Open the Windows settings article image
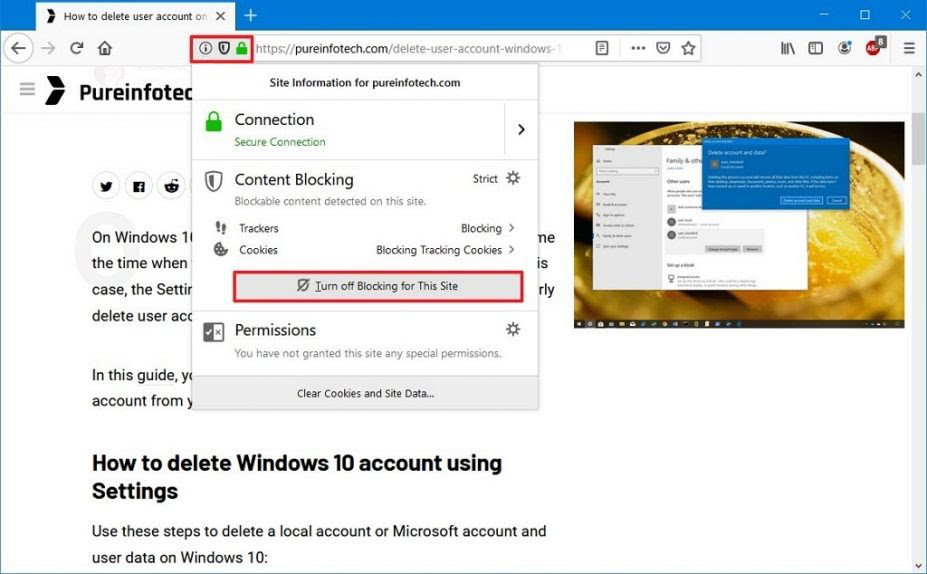 click(738, 225)
